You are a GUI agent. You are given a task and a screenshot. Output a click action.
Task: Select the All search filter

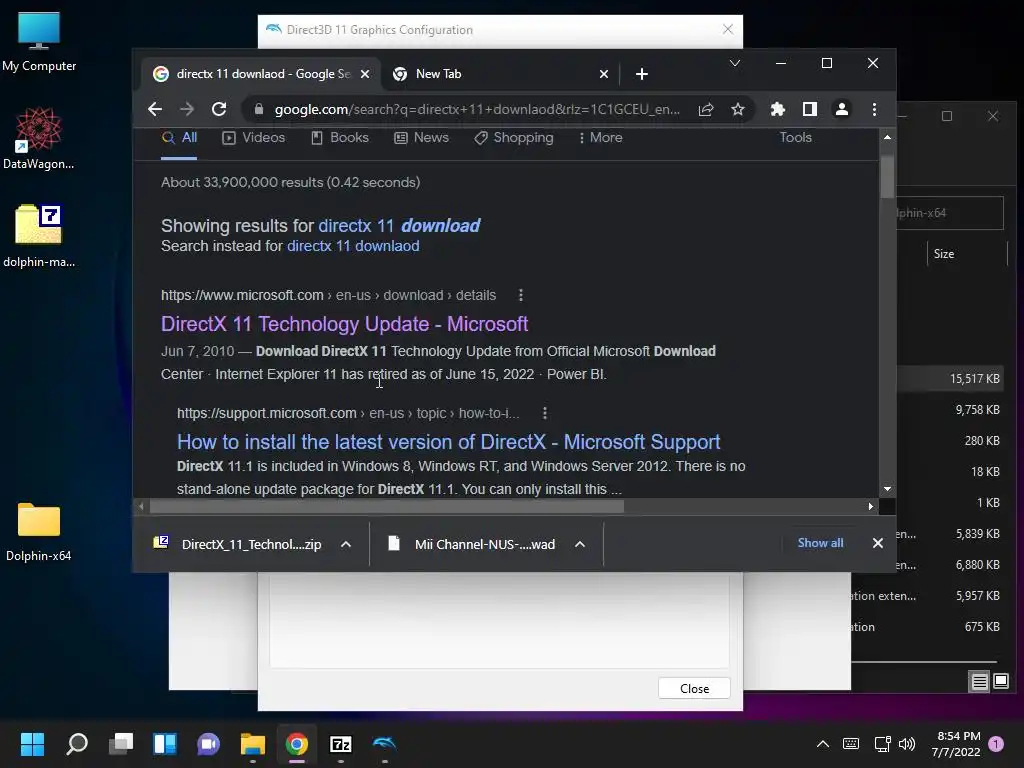pos(180,138)
